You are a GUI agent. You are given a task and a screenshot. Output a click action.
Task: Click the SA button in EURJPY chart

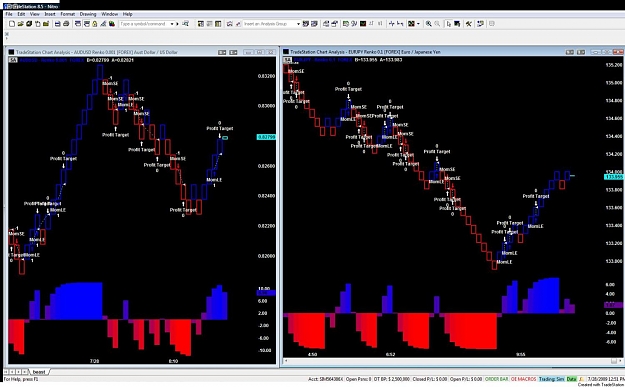tap(287, 60)
